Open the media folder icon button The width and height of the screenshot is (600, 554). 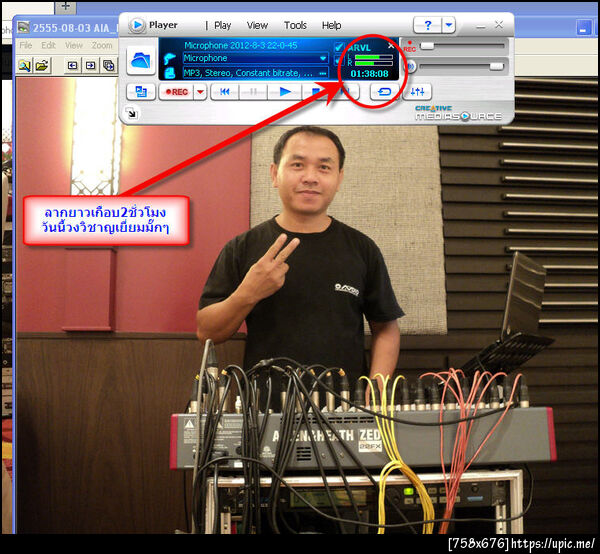[141, 60]
